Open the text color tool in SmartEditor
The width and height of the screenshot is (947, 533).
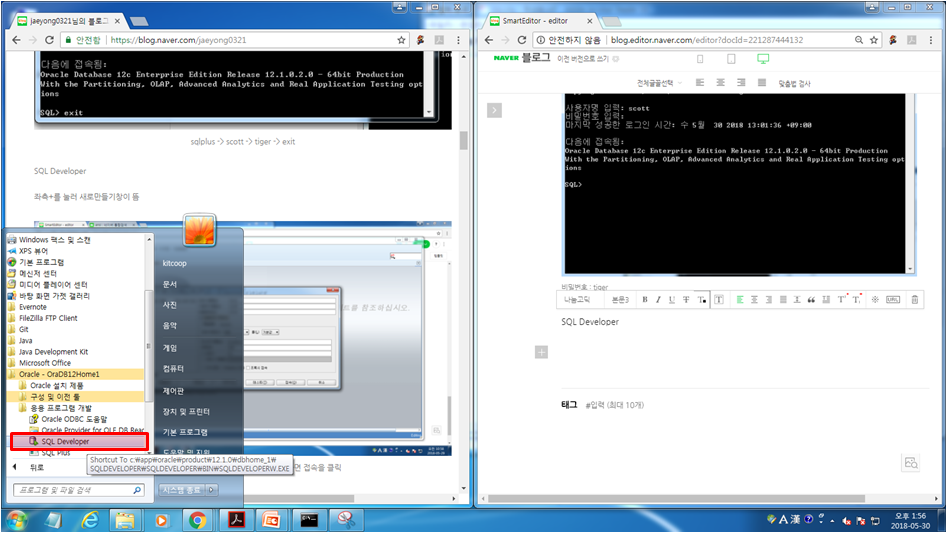[x=701, y=299]
